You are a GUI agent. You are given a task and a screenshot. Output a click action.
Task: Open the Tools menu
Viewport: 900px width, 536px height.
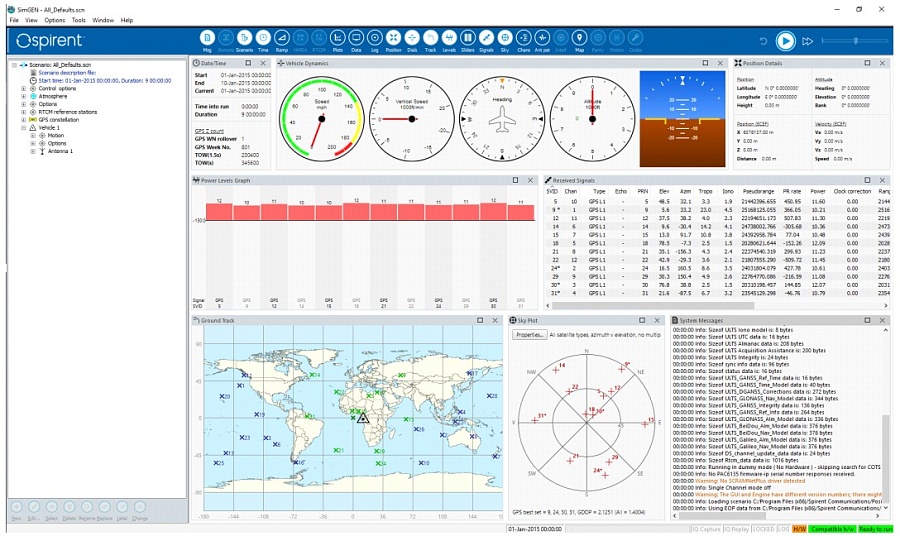(78, 20)
